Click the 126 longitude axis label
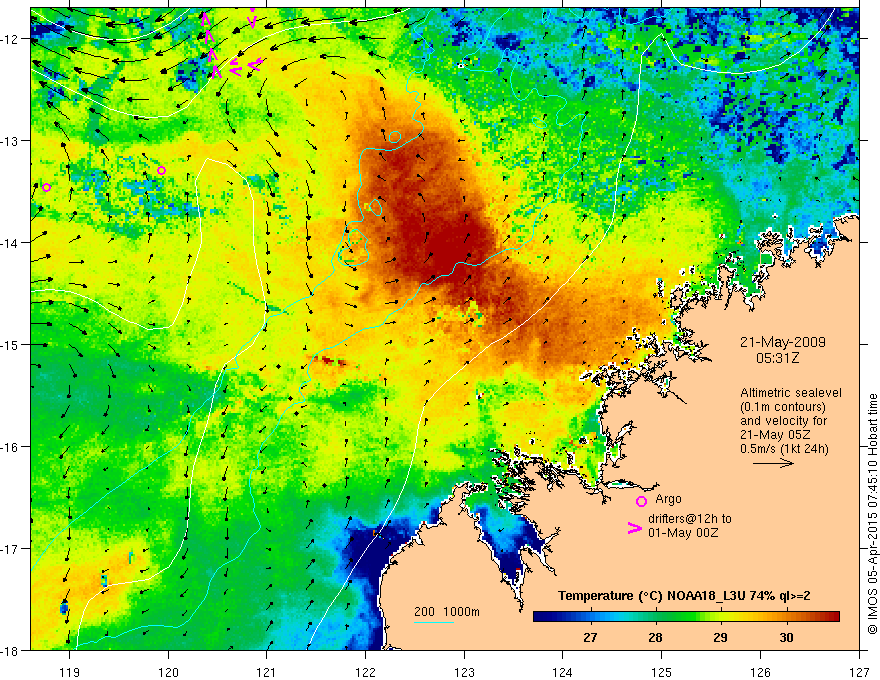This screenshot has width=880, height=680. (760, 672)
